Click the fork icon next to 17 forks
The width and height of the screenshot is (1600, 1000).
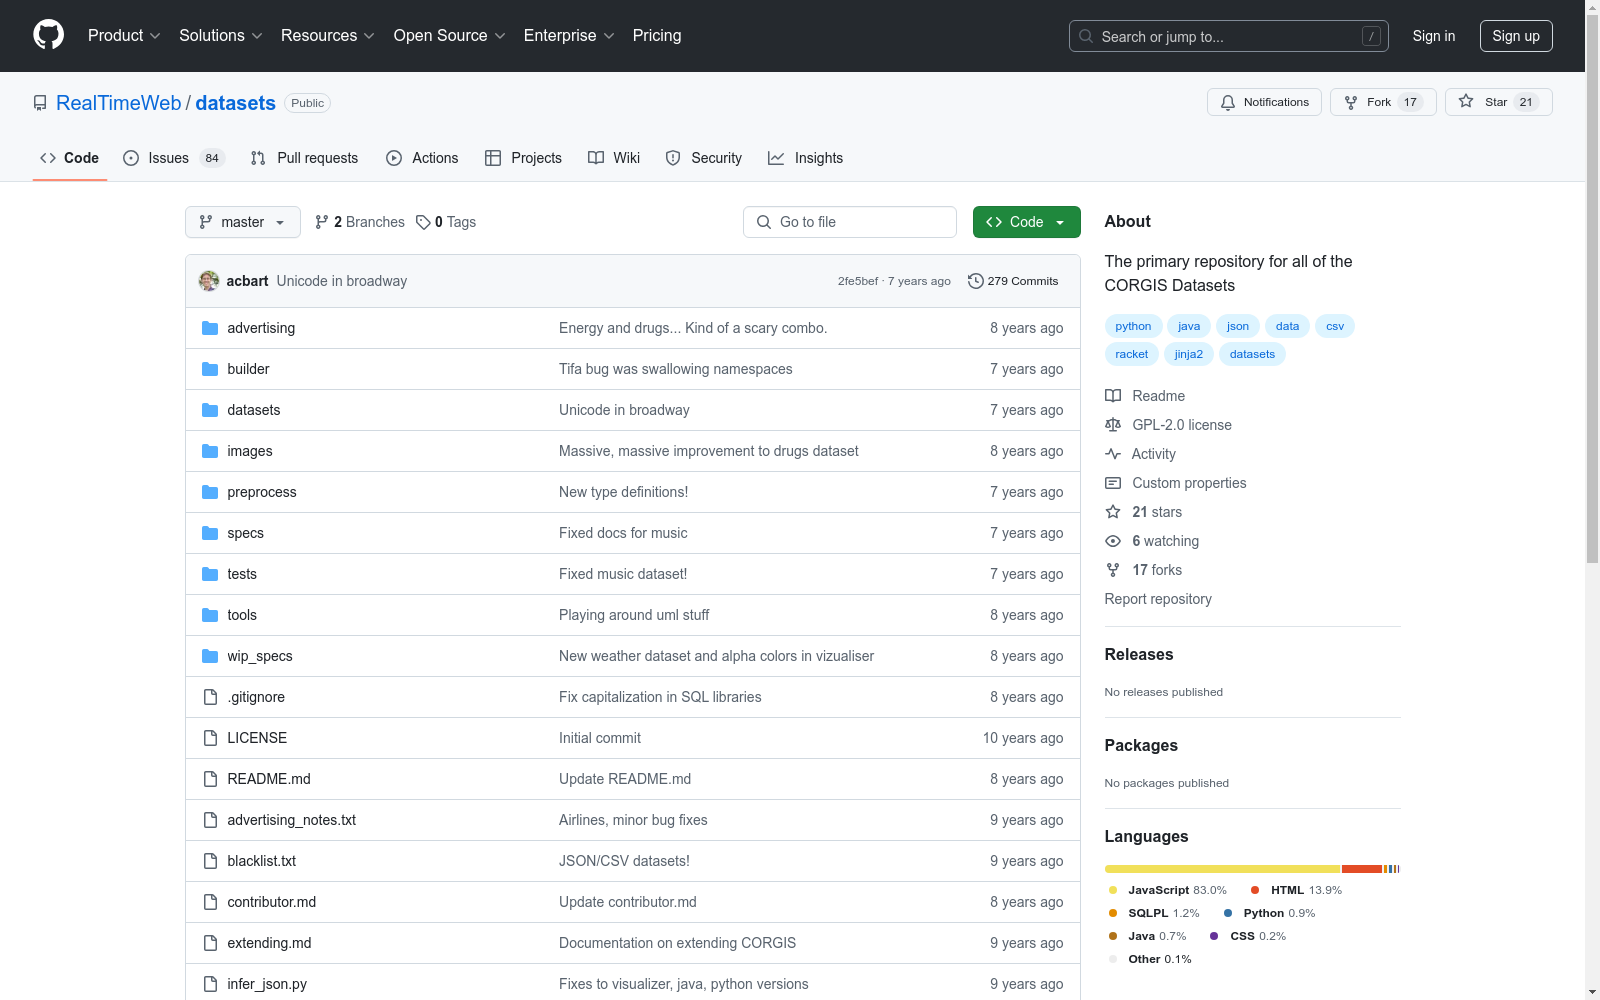1113,570
